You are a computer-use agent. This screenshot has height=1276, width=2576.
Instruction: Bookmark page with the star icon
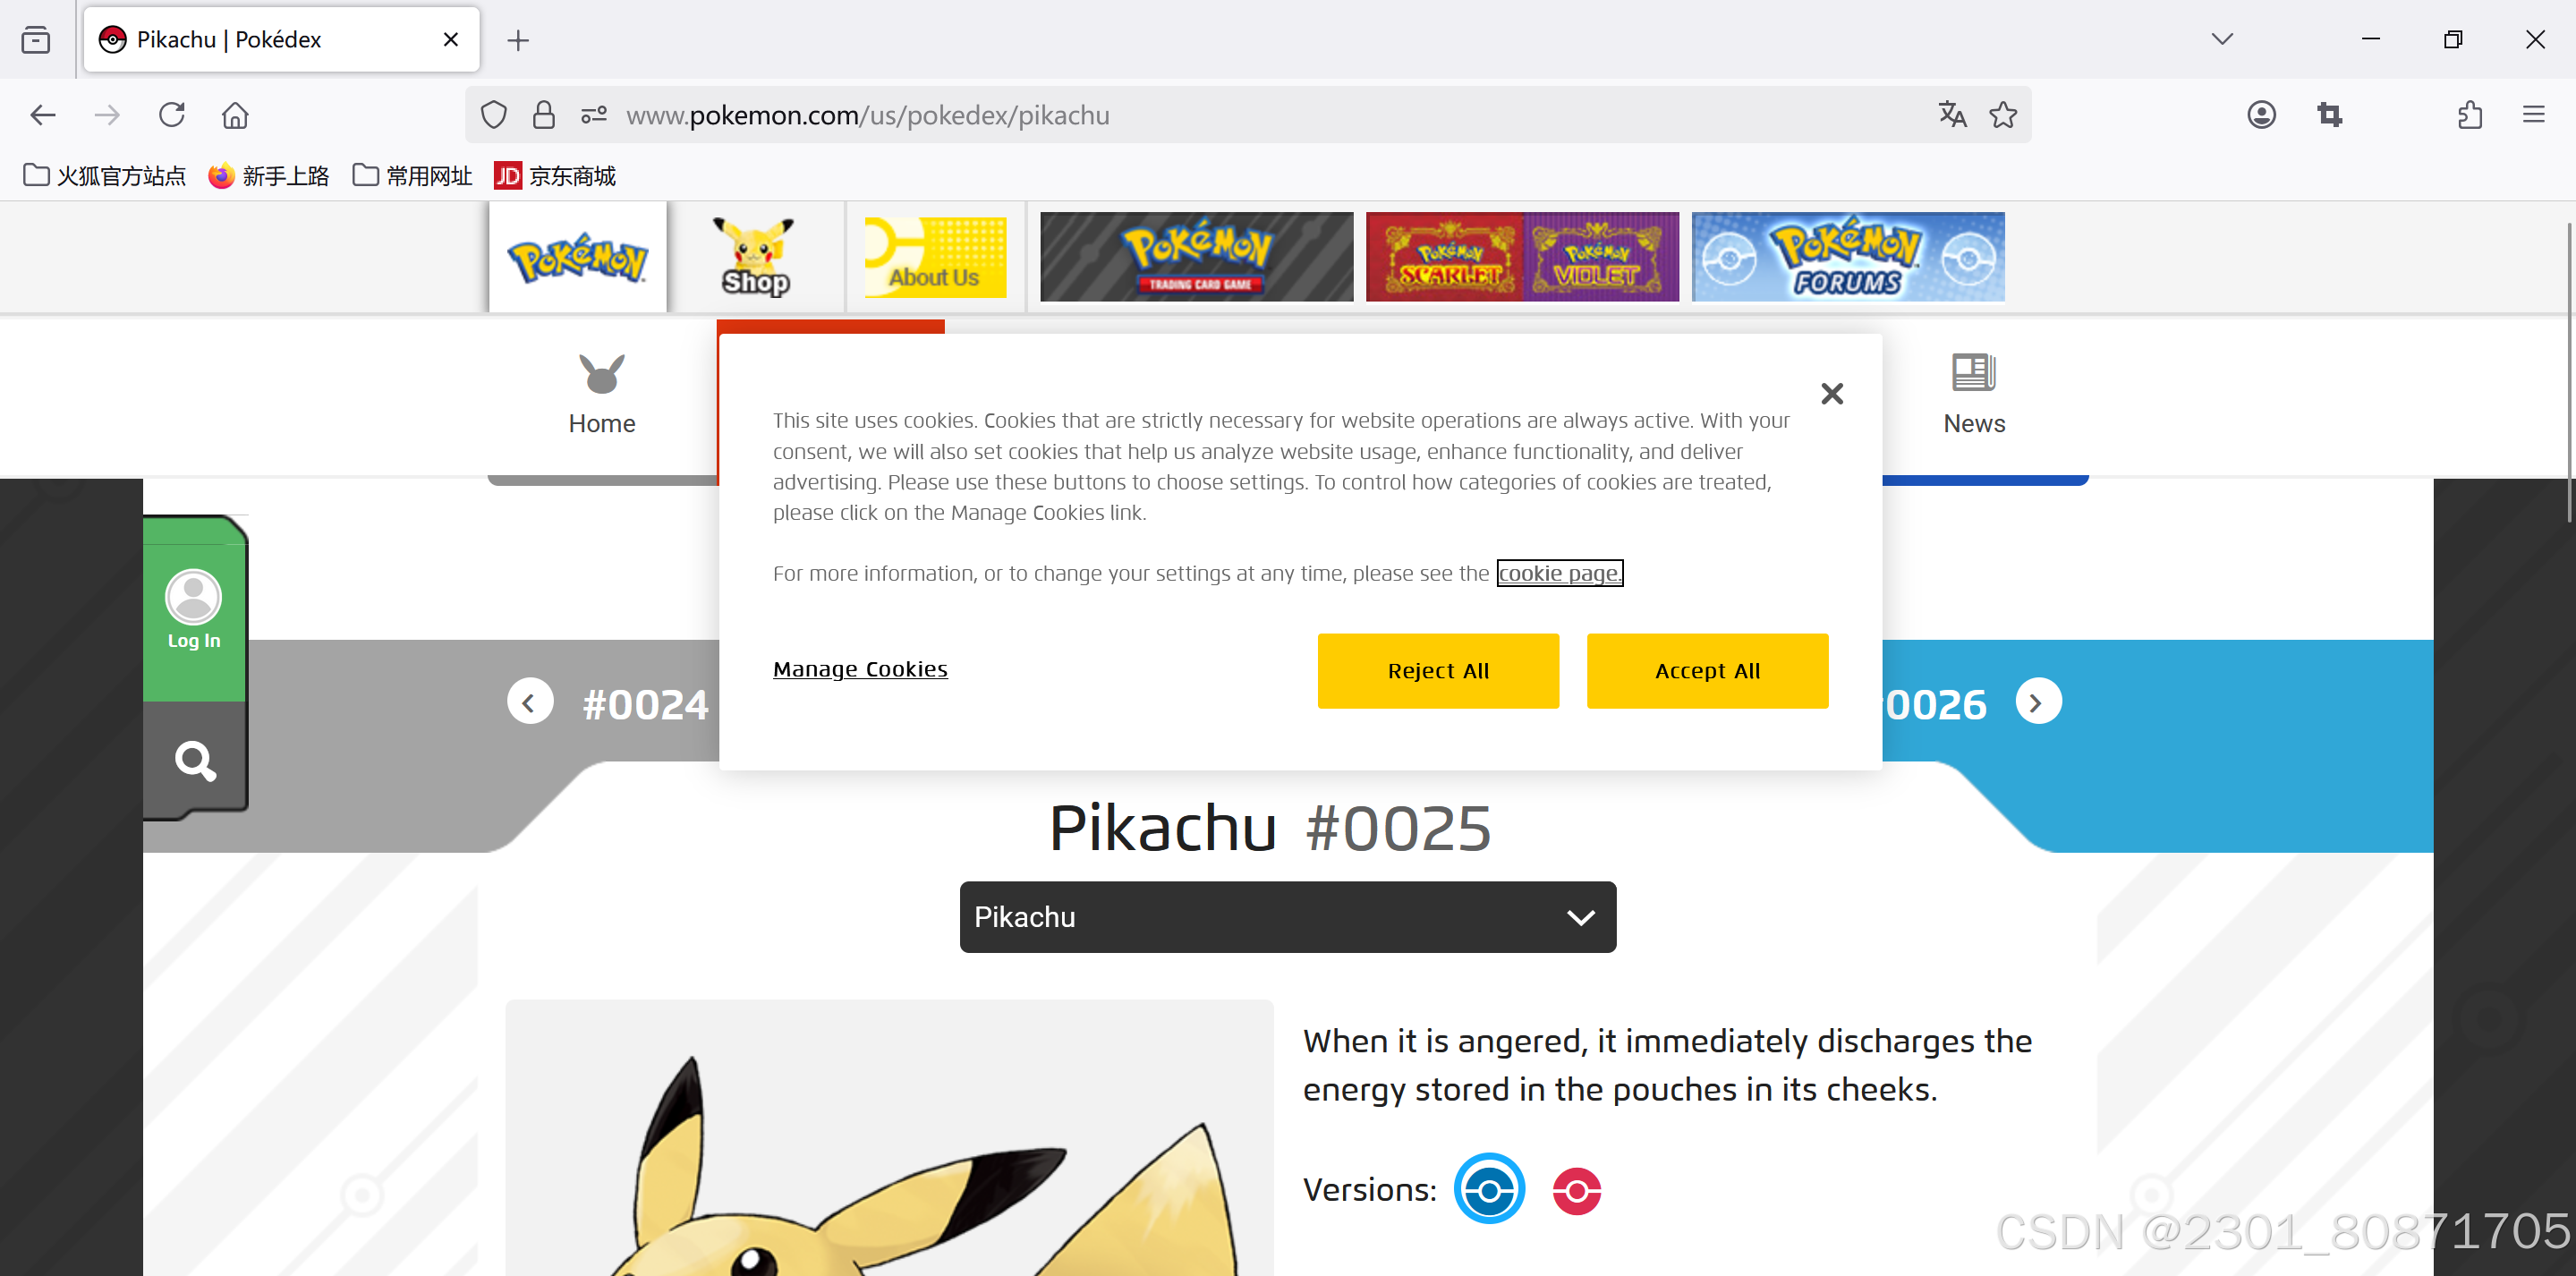(x=2003, y=115)
